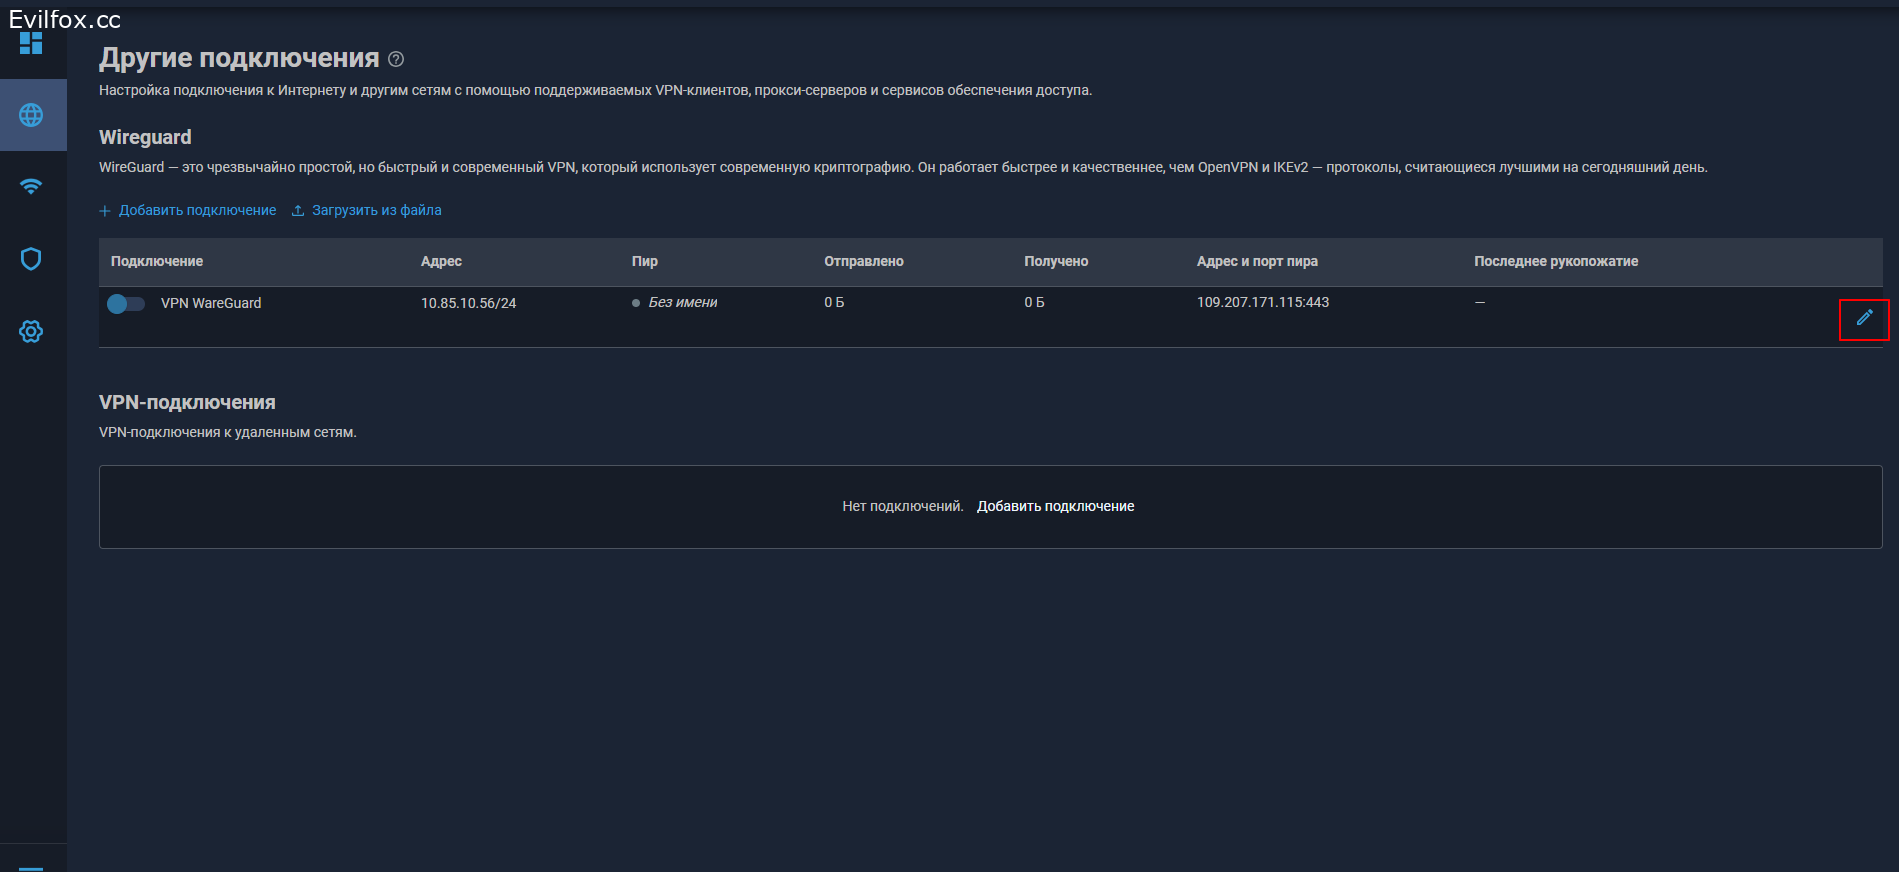Click the VPN WareGuard connection name
Image resolution: width=1899 pixels, height=872 pixels.
point(211,303)
